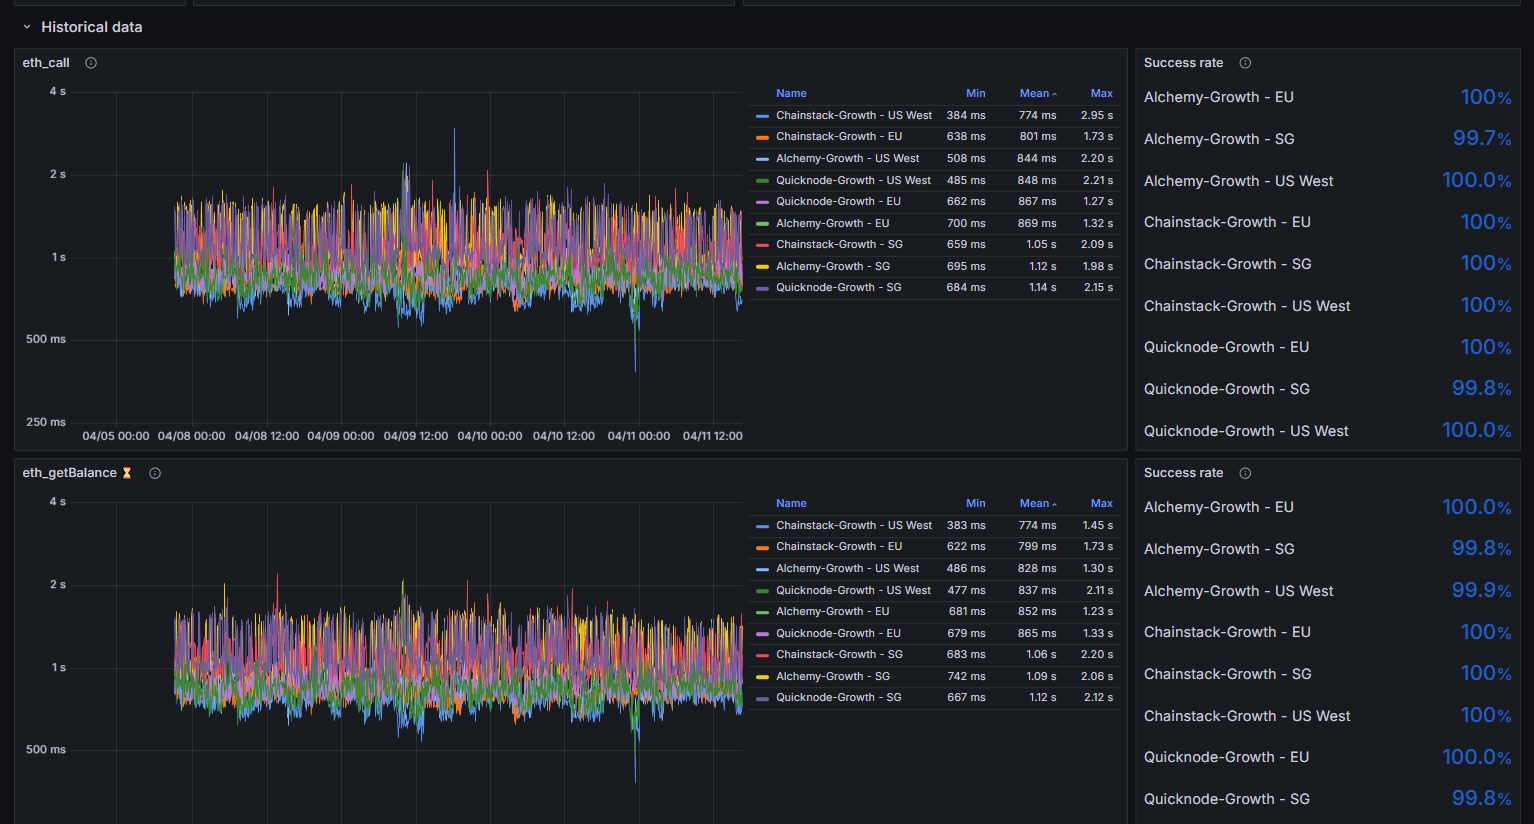Click 04/10 00:00 tick on eth_call time axis
The width and height of the screenshot is (1534, 824).
coord(490,436)
